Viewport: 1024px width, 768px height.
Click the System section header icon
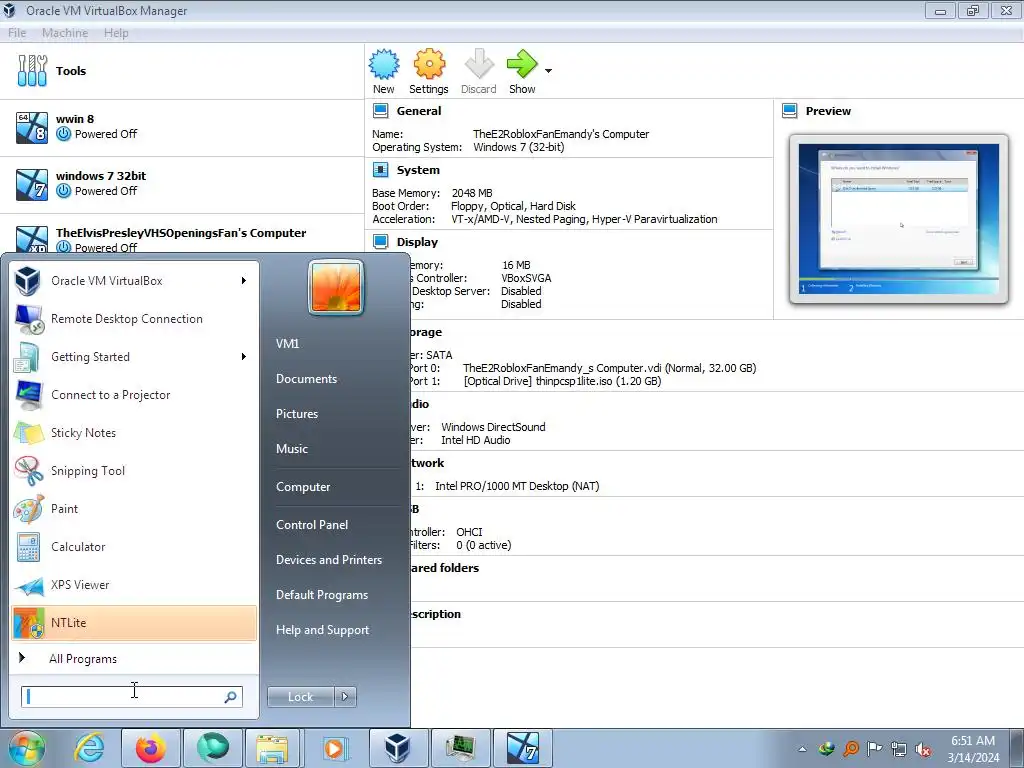point(380,170)
